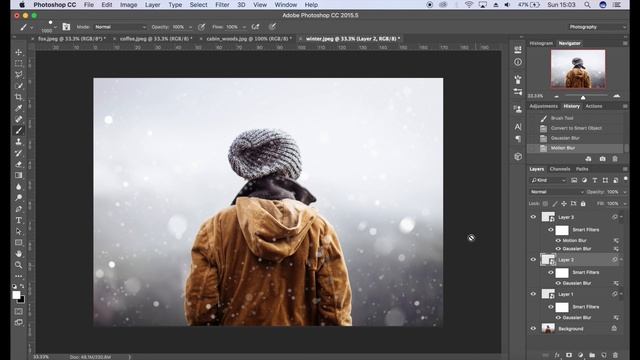Viewport: 640px width, 360px height.
Task: Click the Navigator zoom slider handle
Action: coord(583,97)
